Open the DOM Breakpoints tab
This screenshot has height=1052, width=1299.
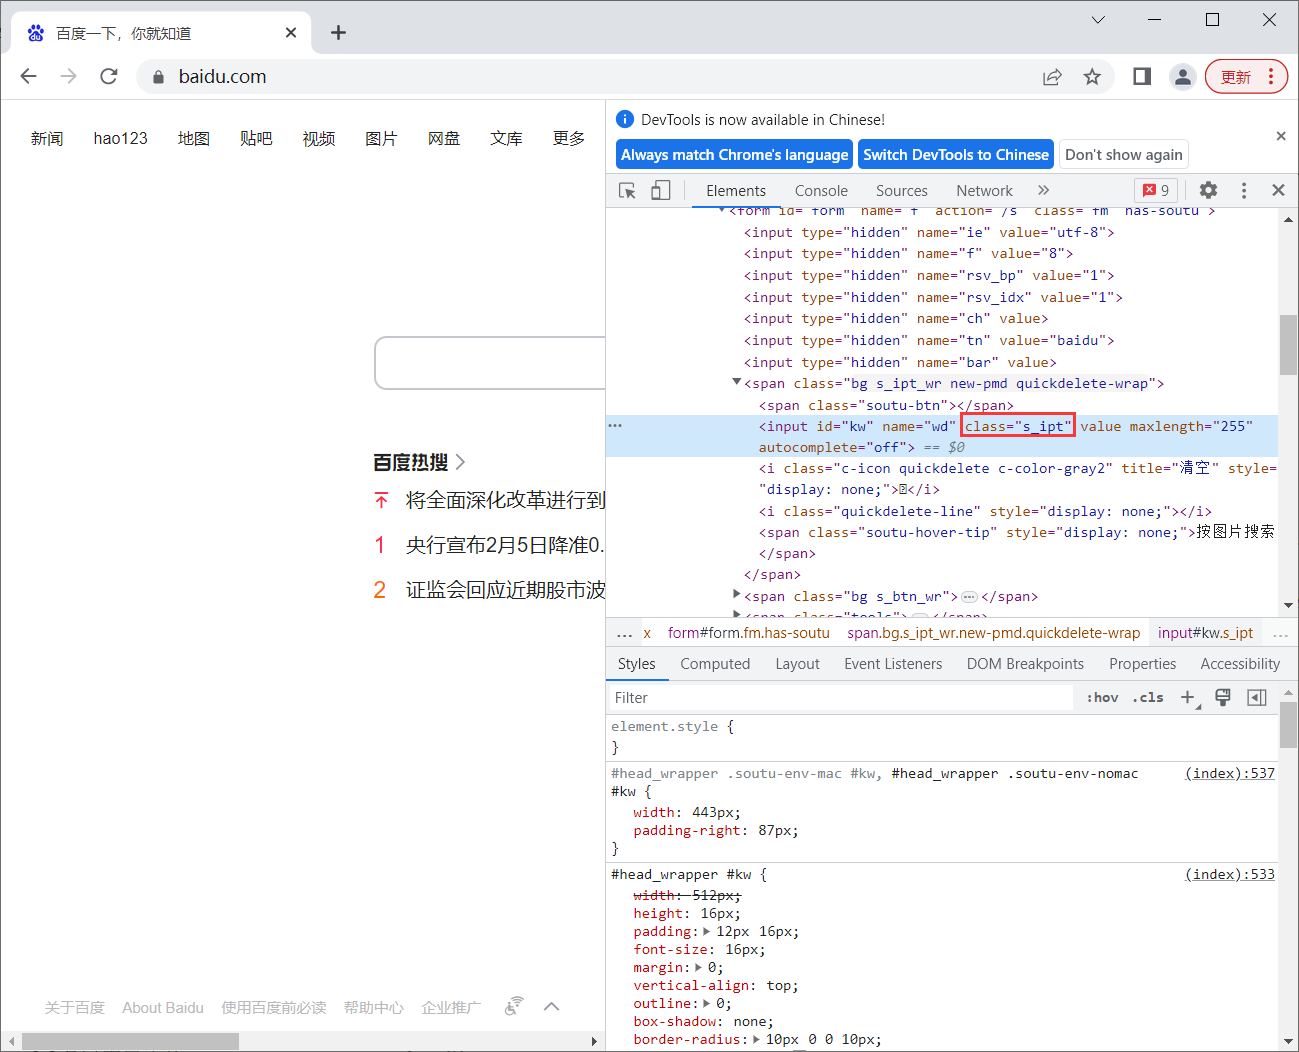pyautogui.click(x=1025, y=663)
